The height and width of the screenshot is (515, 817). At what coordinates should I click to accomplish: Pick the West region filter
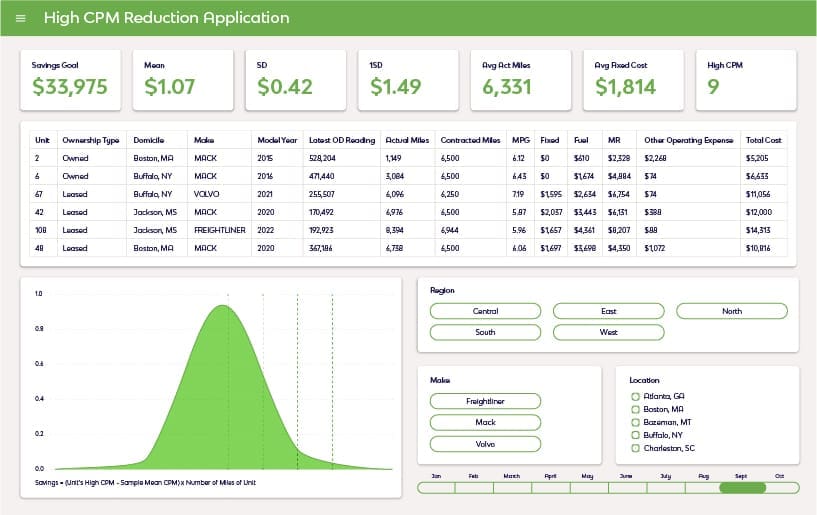tap(609, 333)
